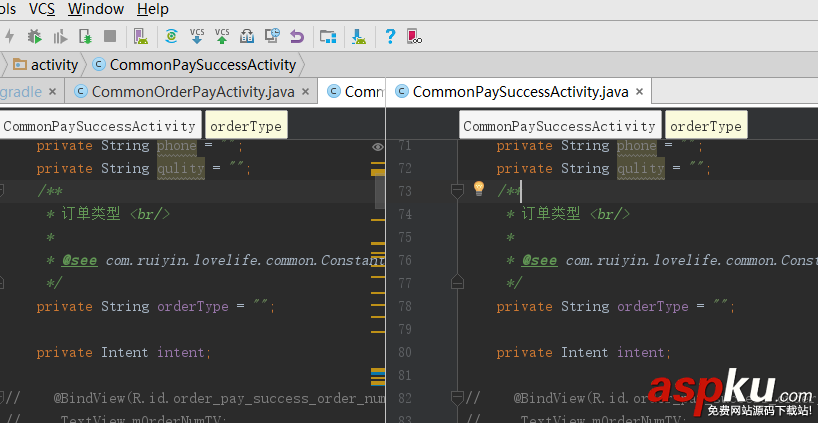818x423 pixels.
Task: Click right editor orderType breadcrumb
Action: 706,126
